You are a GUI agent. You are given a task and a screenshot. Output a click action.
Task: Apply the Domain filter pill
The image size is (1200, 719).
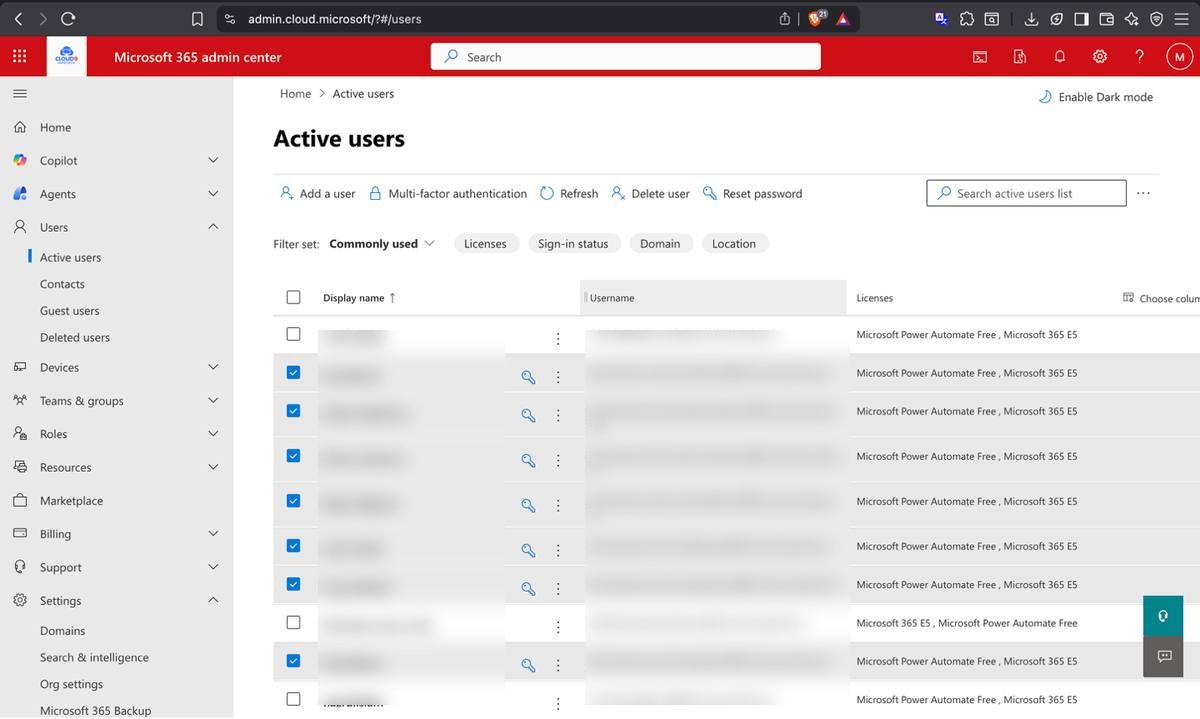pyautogui.click(x=660, y=243)
